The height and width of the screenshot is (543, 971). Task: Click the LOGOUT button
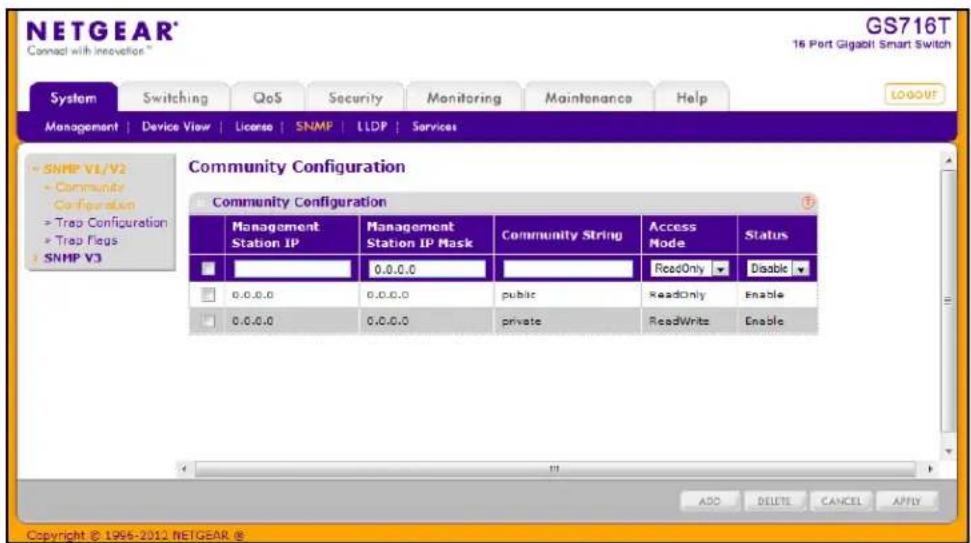pos(914,95)
